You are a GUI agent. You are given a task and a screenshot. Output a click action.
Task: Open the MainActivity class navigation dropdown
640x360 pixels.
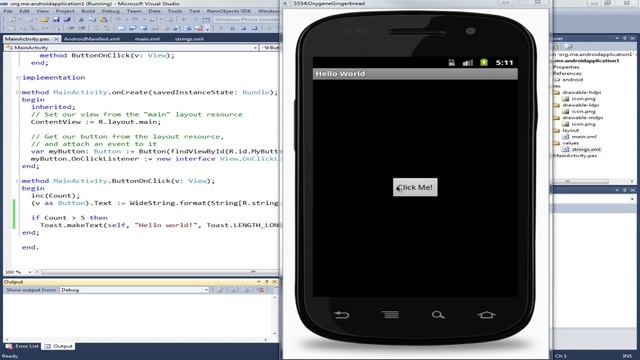coord(255,48)
